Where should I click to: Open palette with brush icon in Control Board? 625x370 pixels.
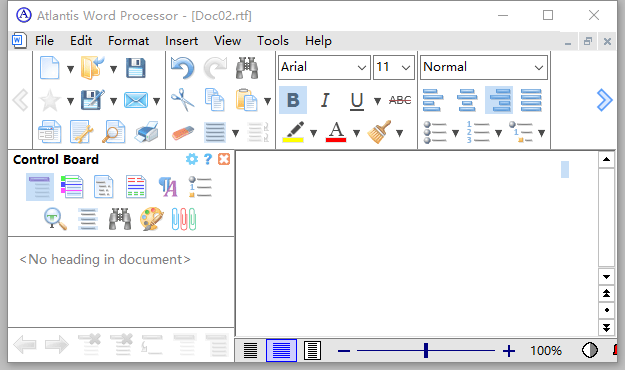click(152, 219)
